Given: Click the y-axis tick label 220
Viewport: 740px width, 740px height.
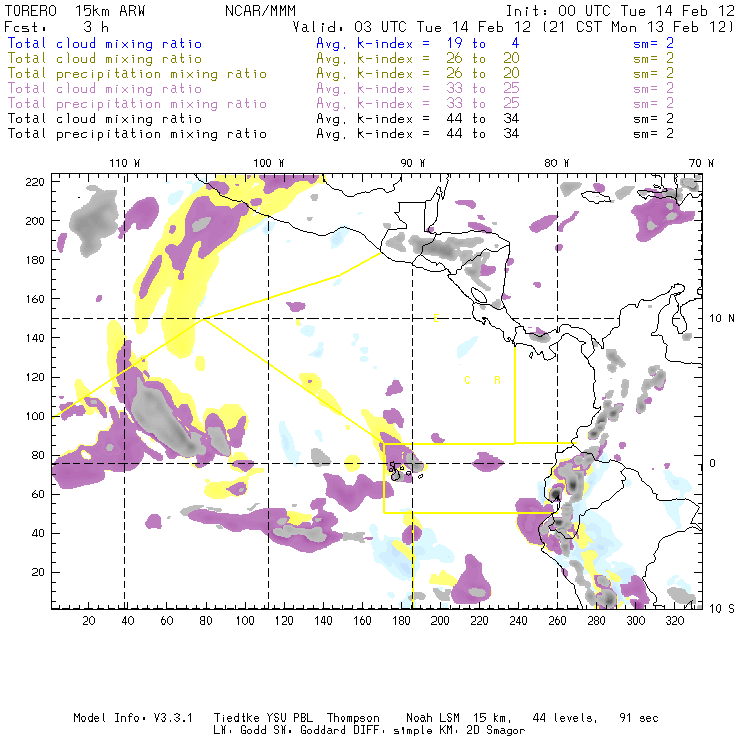Looking at the screenshot, I should 35,181.
